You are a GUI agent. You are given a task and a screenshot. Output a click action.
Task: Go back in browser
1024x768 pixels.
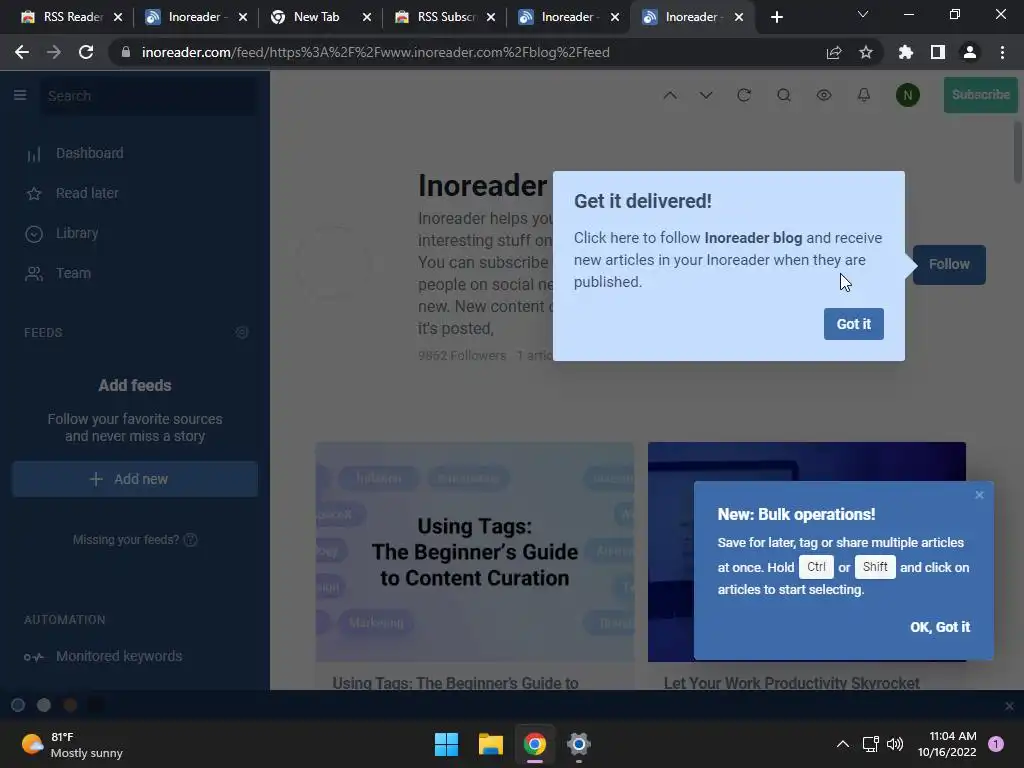[22, 52]
